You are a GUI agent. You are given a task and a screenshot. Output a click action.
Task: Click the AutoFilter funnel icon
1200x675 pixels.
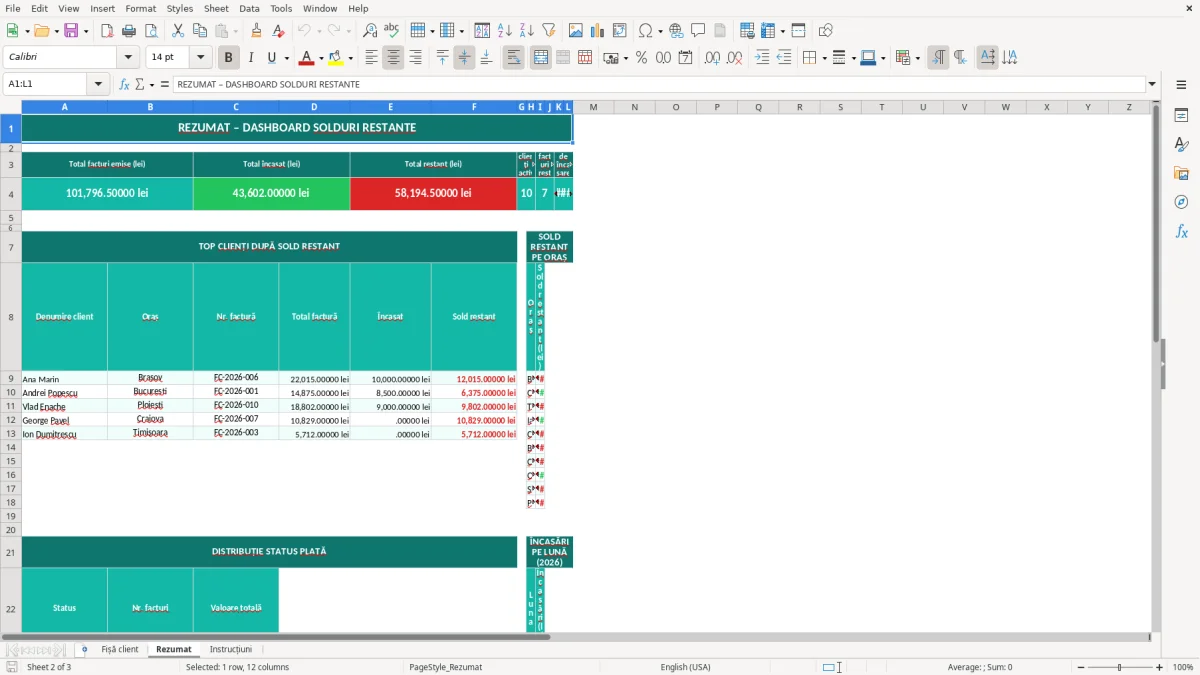(548, 31)
